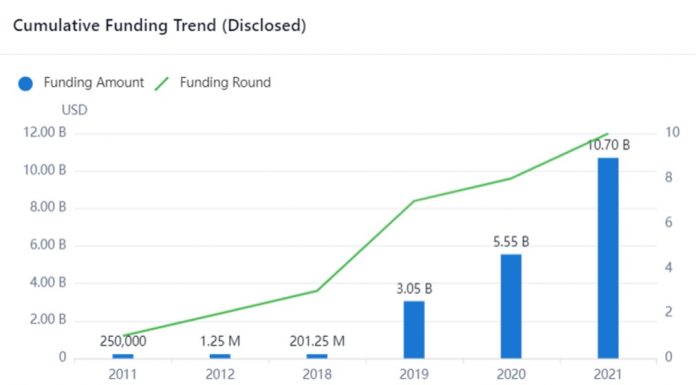This screenshot has width=696, height=385.
Task: Click the 250,000 data label
Action: point(123,341)
